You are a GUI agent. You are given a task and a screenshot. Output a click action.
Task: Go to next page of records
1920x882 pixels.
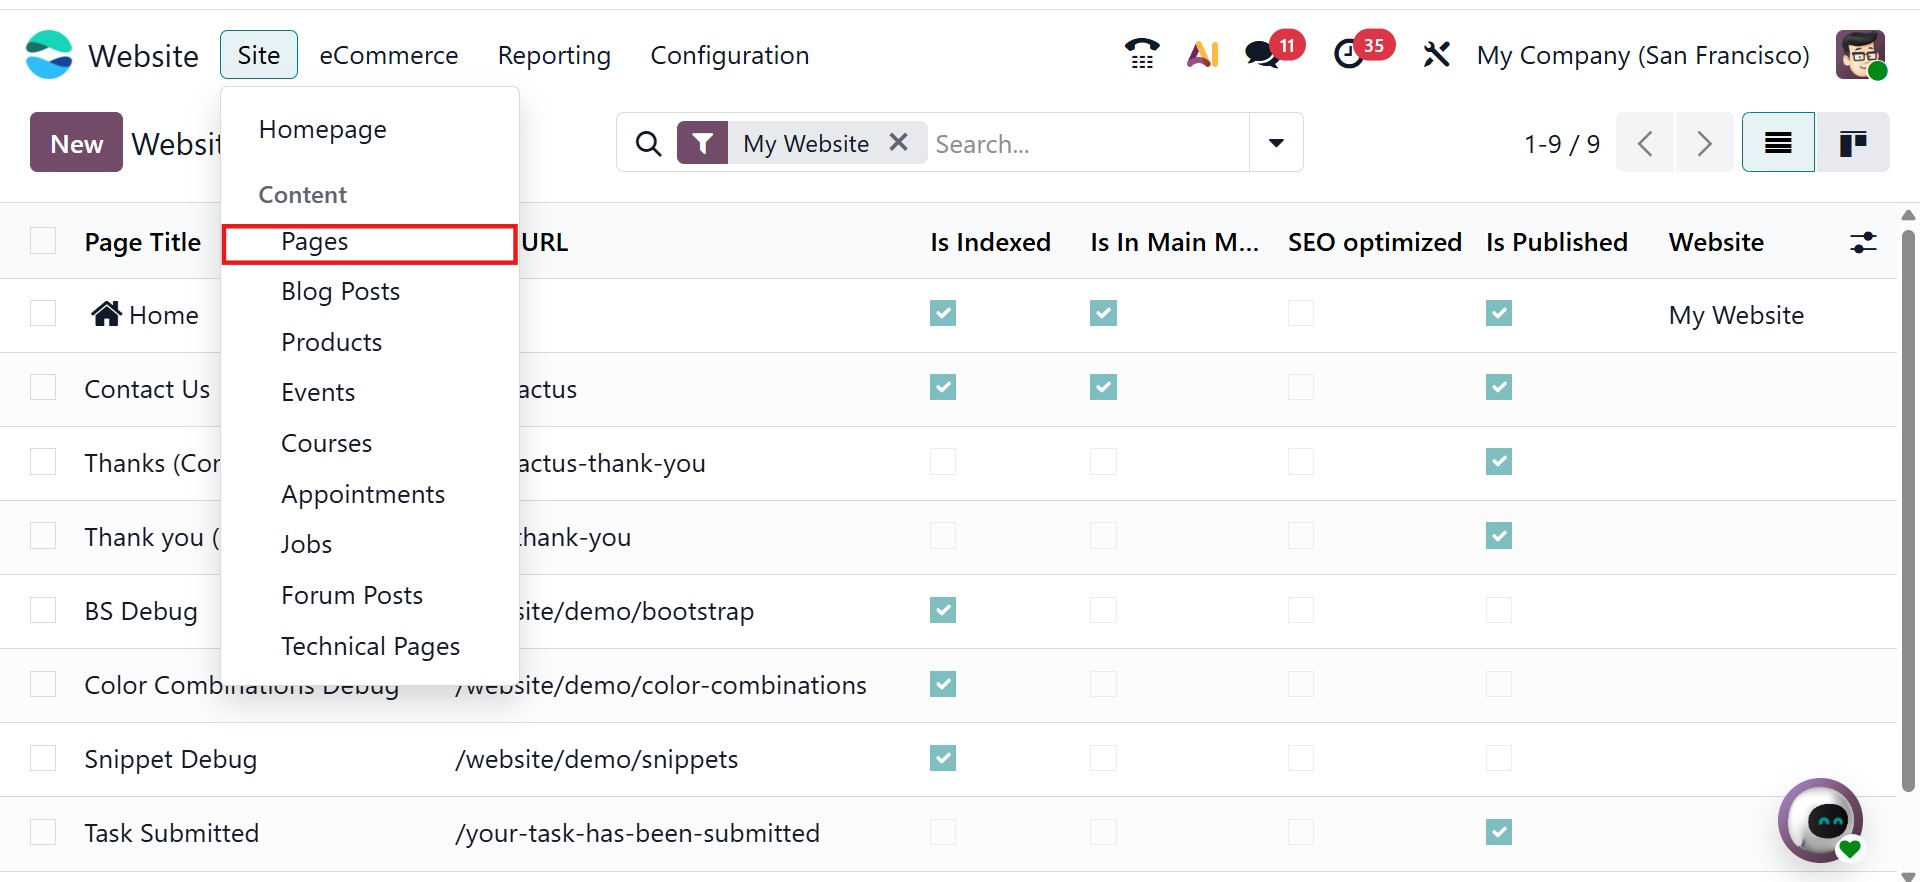point(1704,143)
